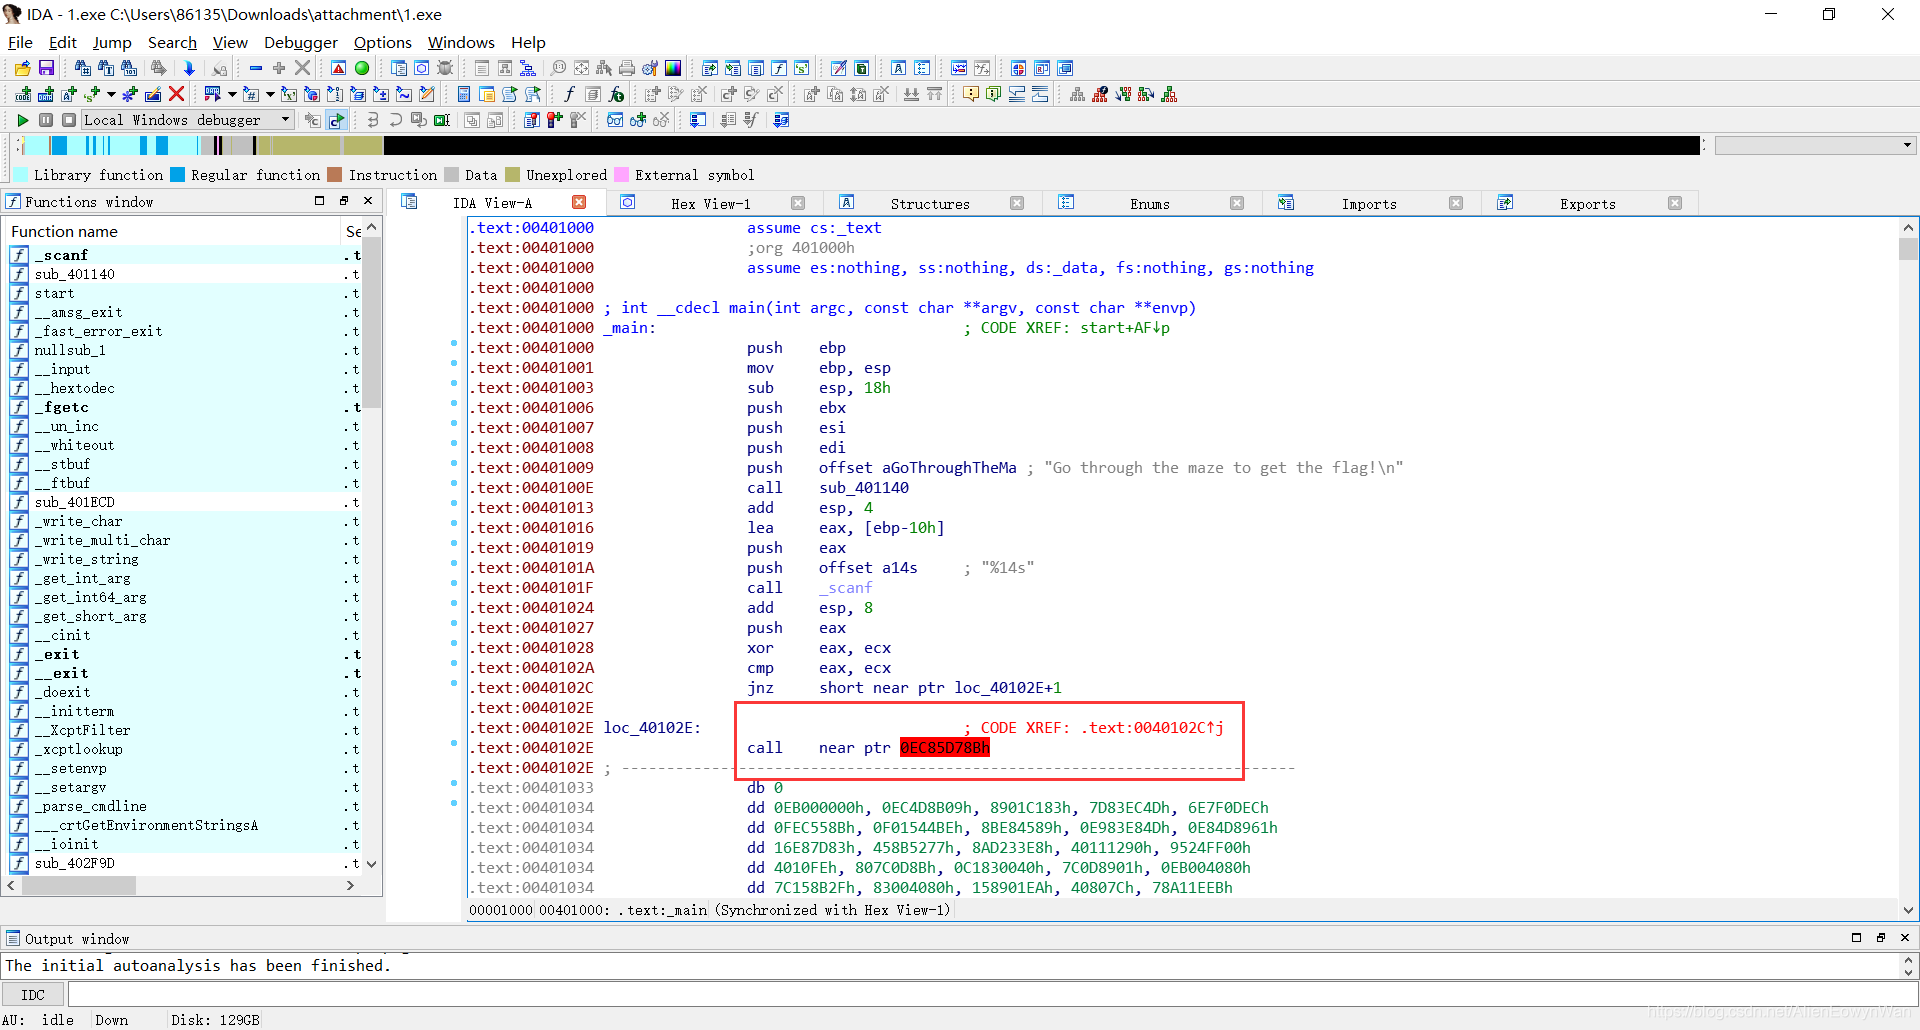Click the green circle run status icon
Screen dimensions: 1920x1030
pyautogui.click(x=362, y=68)
